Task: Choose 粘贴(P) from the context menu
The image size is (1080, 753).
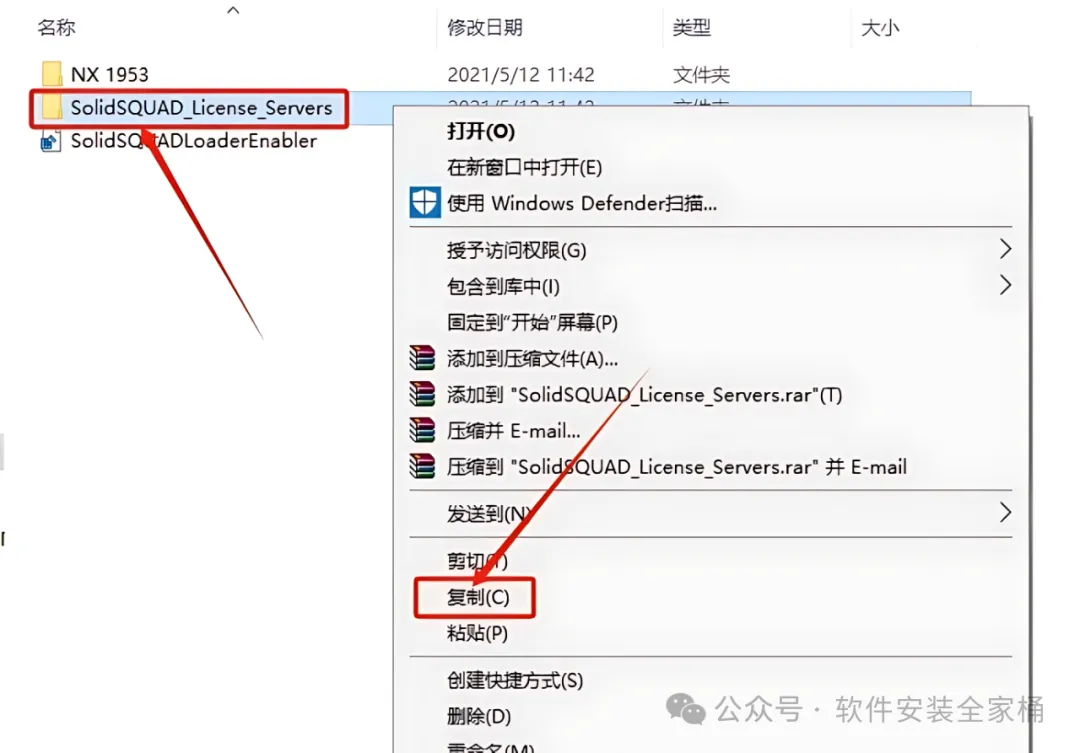Action: [477, 633]
